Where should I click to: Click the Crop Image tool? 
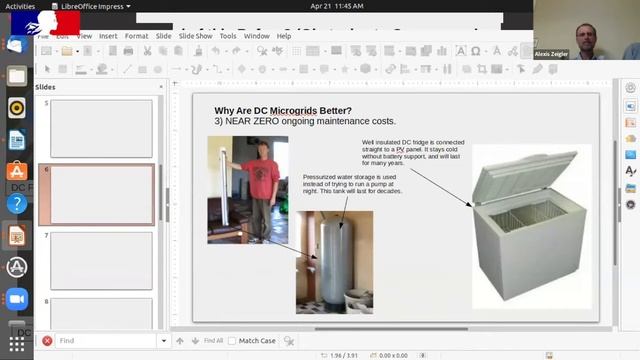482,69
